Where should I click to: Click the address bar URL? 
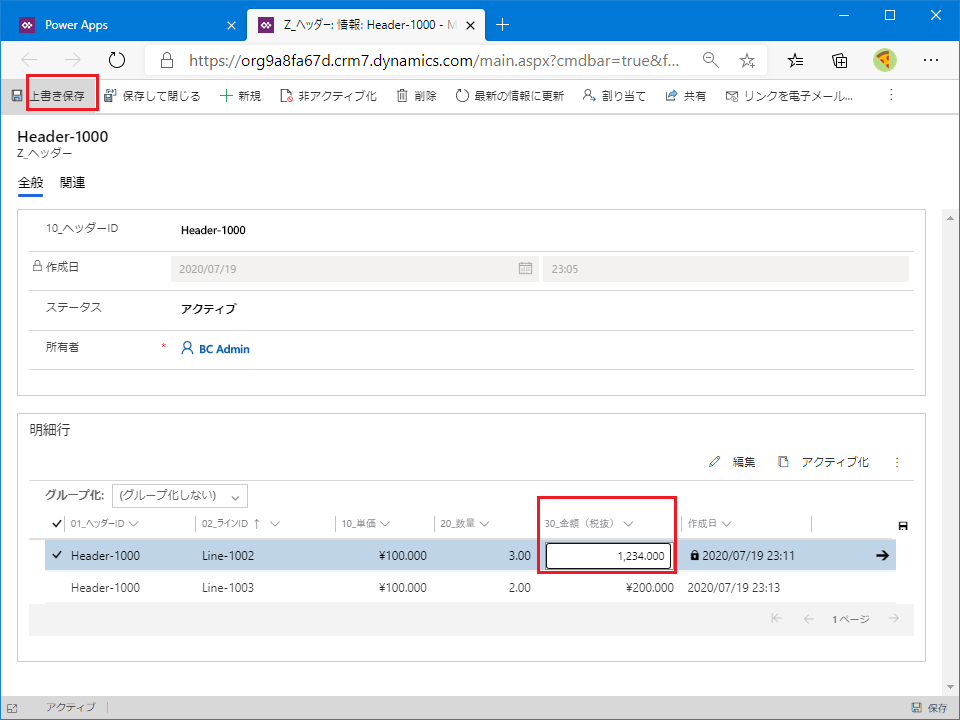click(433, 61)
